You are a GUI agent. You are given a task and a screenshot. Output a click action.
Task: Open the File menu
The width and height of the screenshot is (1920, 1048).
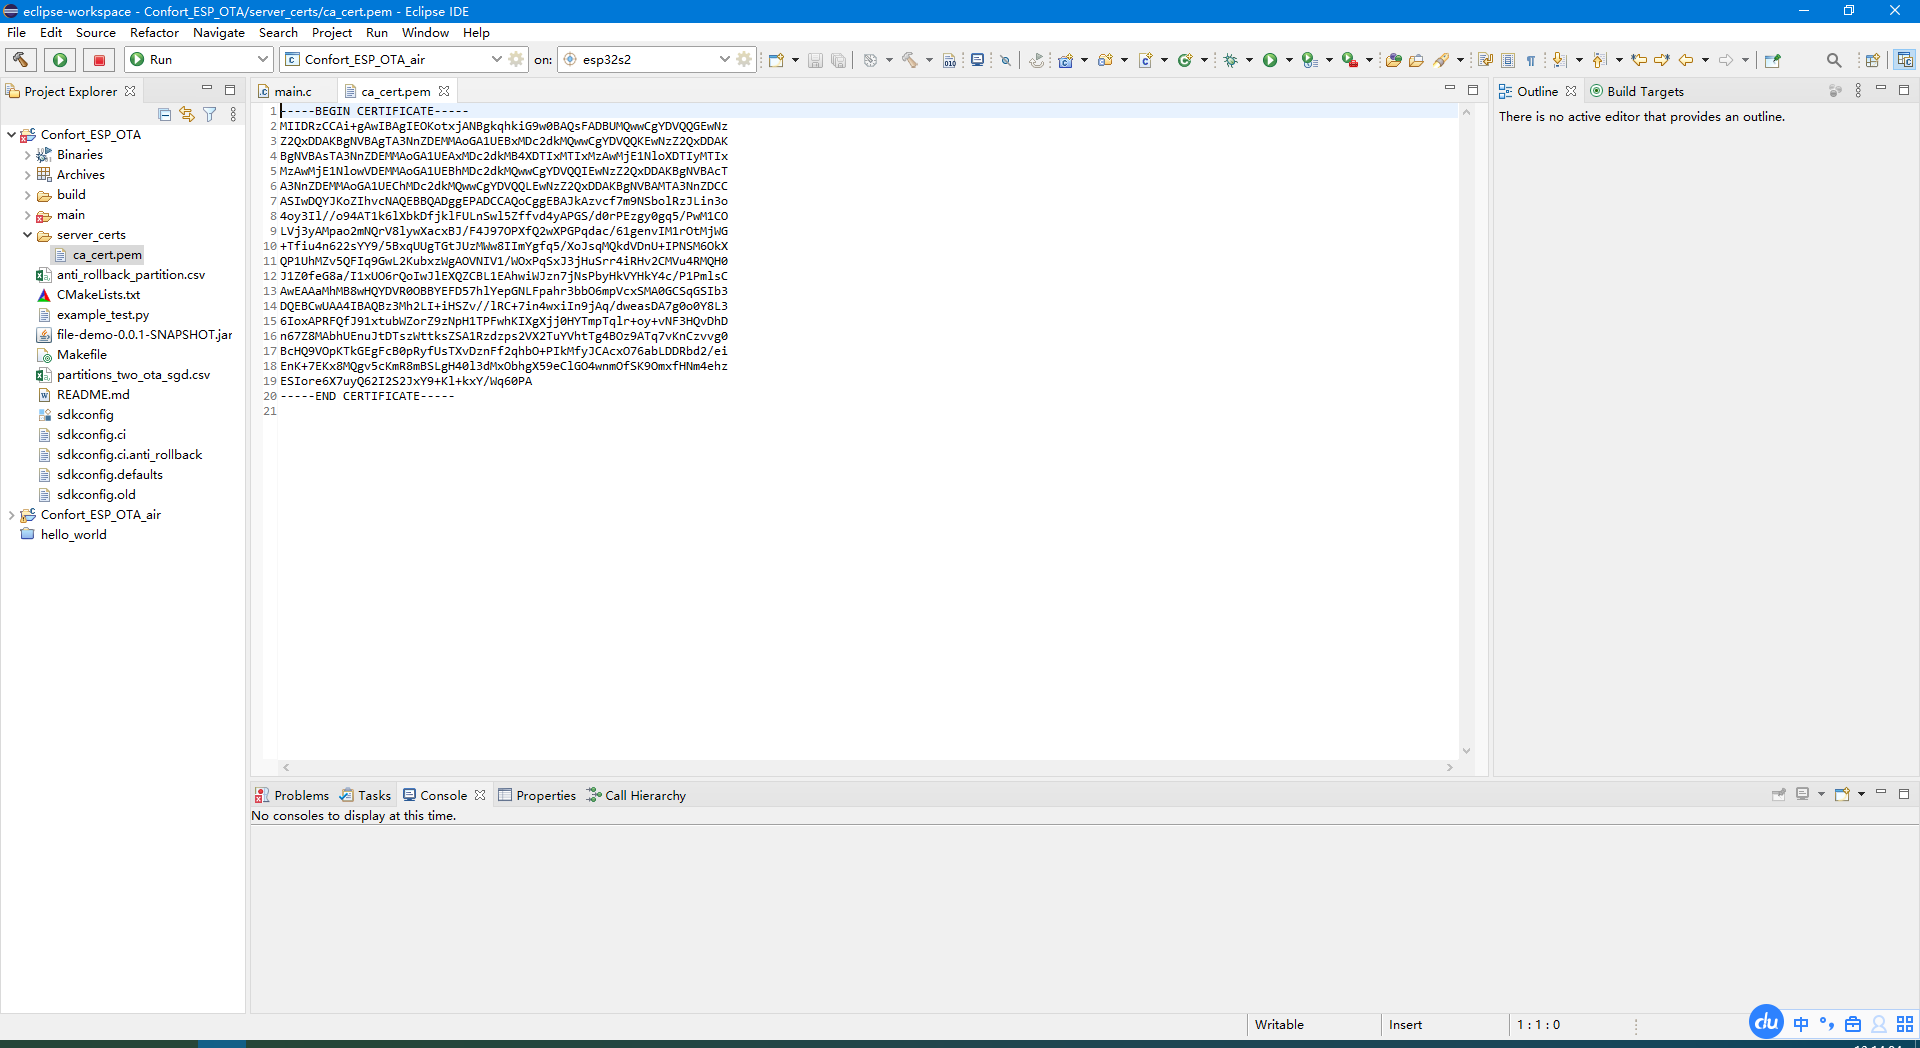(x=17, y=32)
